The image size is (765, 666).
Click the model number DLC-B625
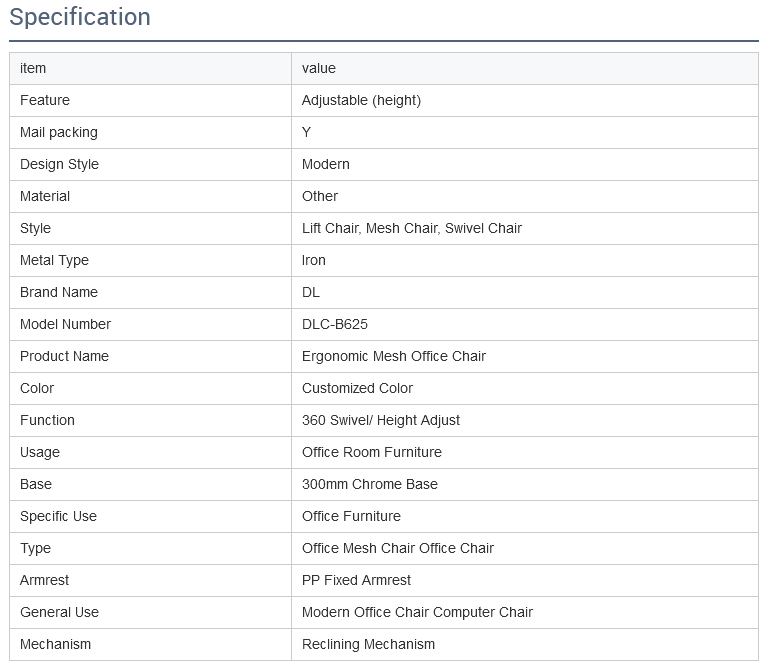[335, 324]
